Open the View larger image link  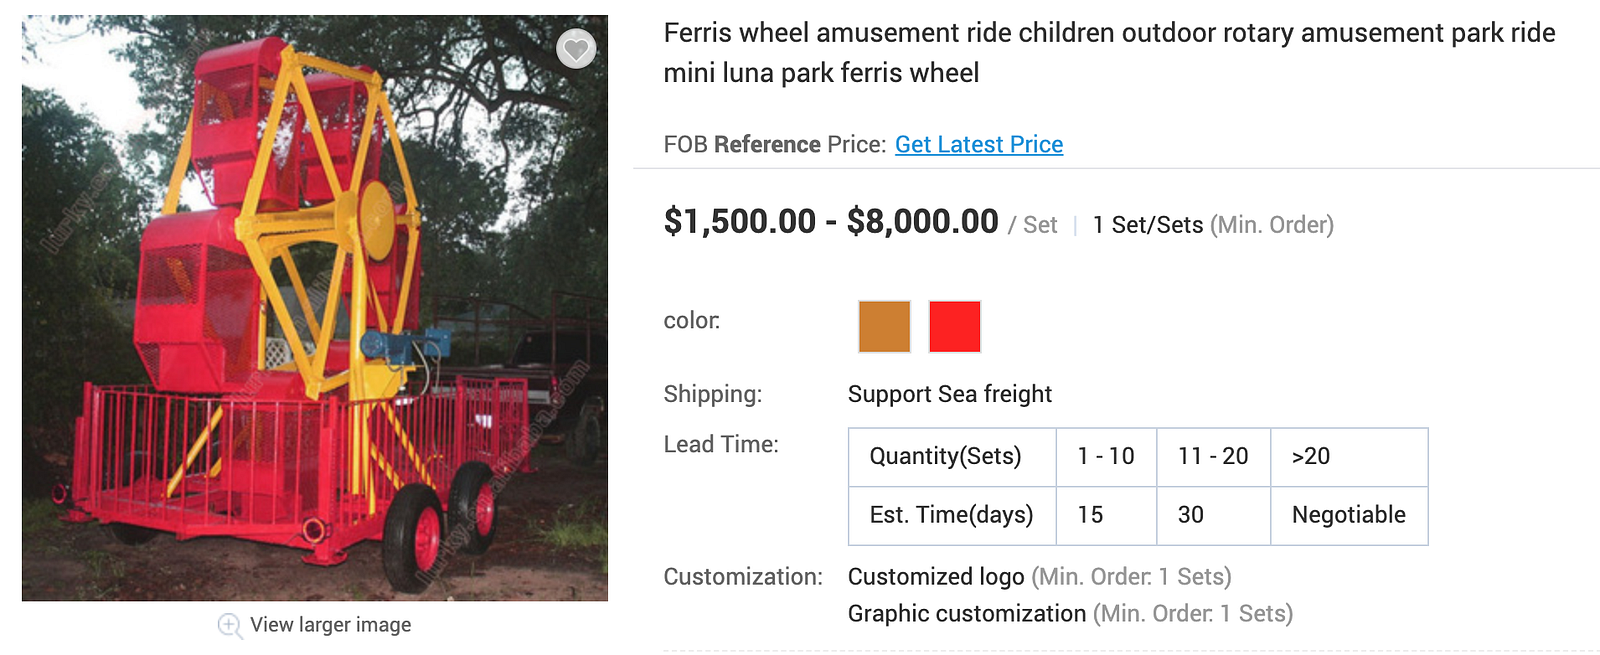(330, 625)
